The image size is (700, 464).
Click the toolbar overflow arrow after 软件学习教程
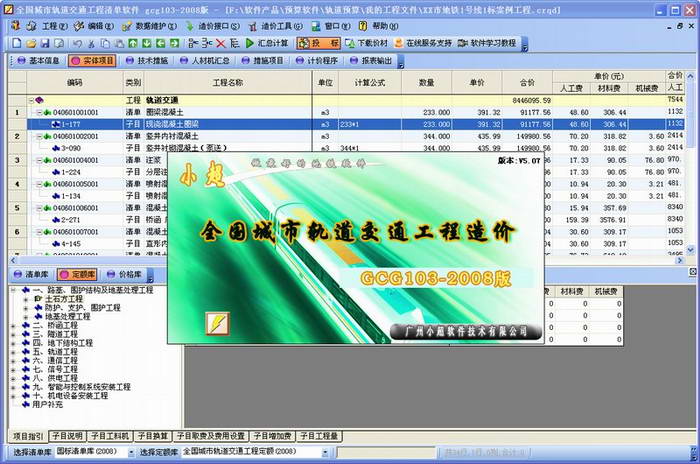point(525,44)
